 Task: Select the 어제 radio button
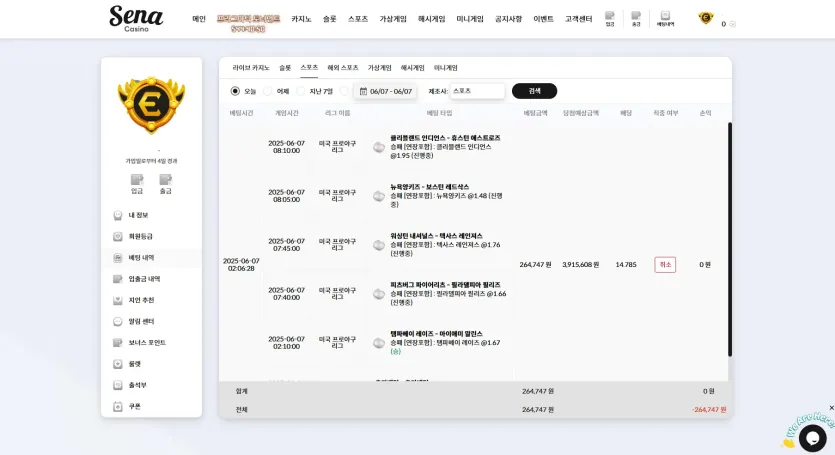[x=267, y=91]
